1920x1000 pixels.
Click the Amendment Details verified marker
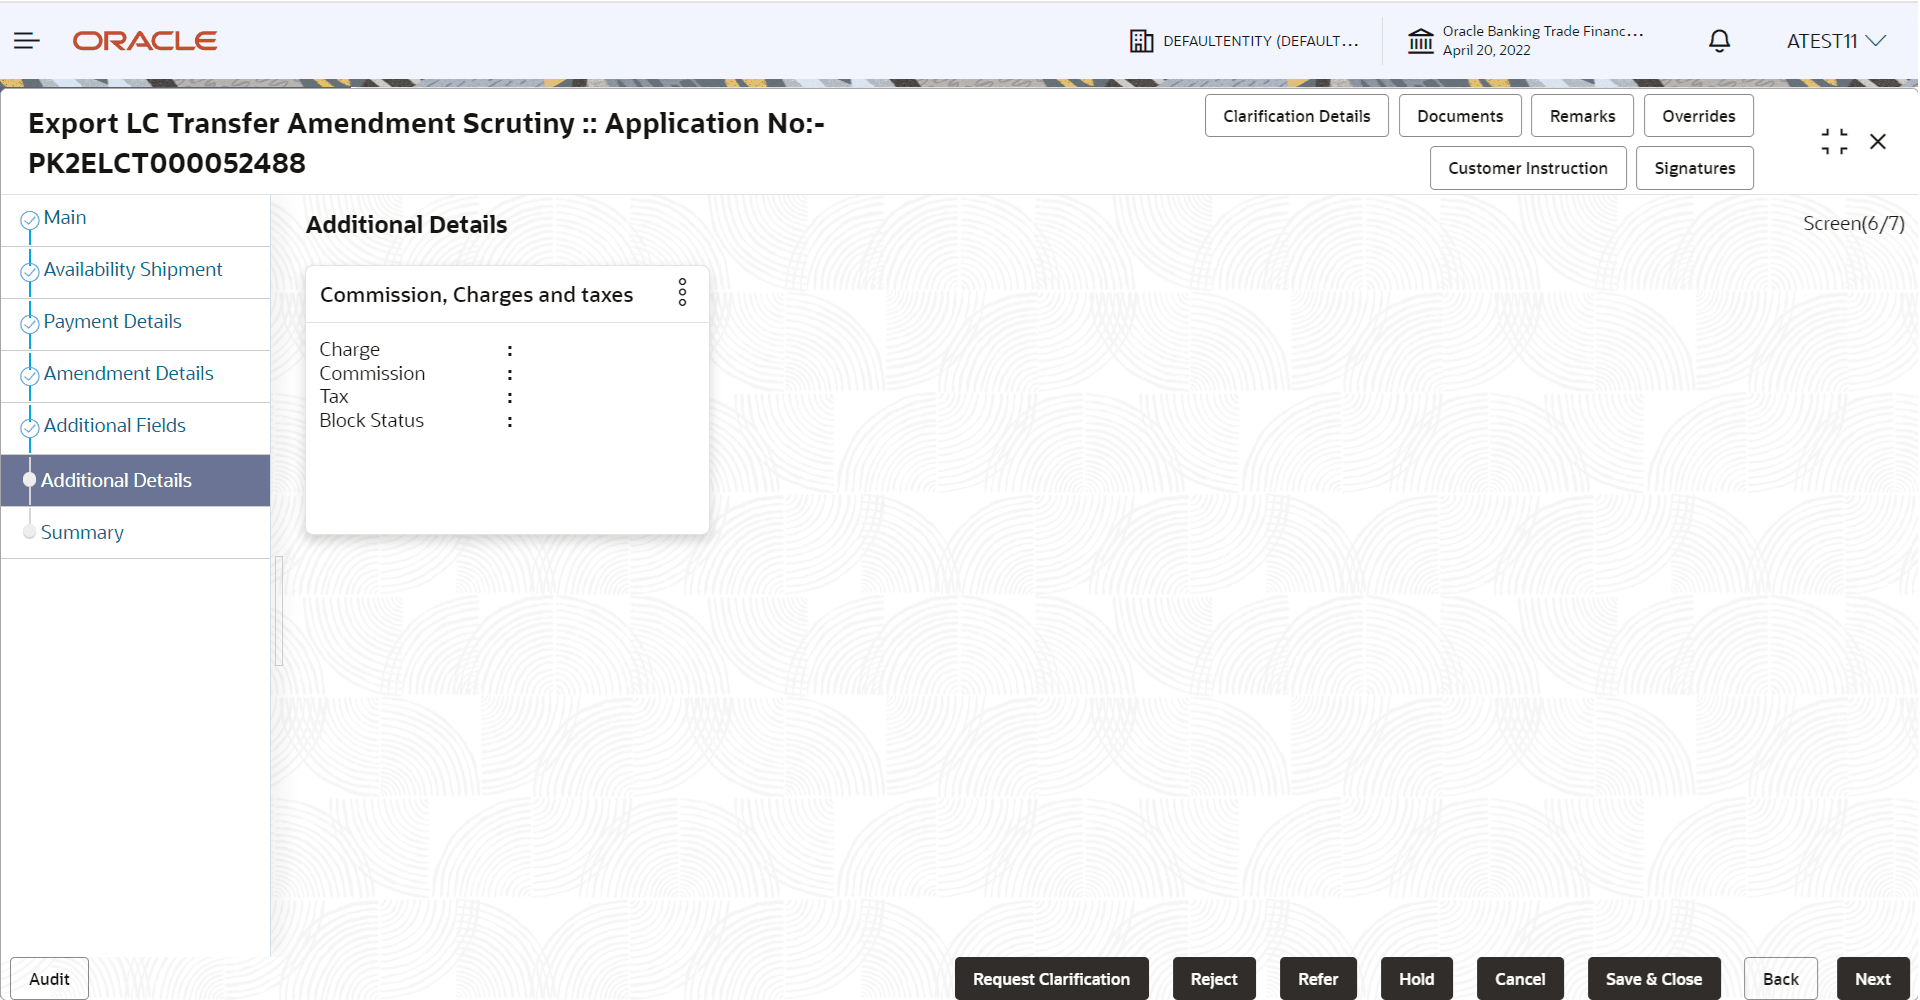pyautogui.click(x=29, y=376)
